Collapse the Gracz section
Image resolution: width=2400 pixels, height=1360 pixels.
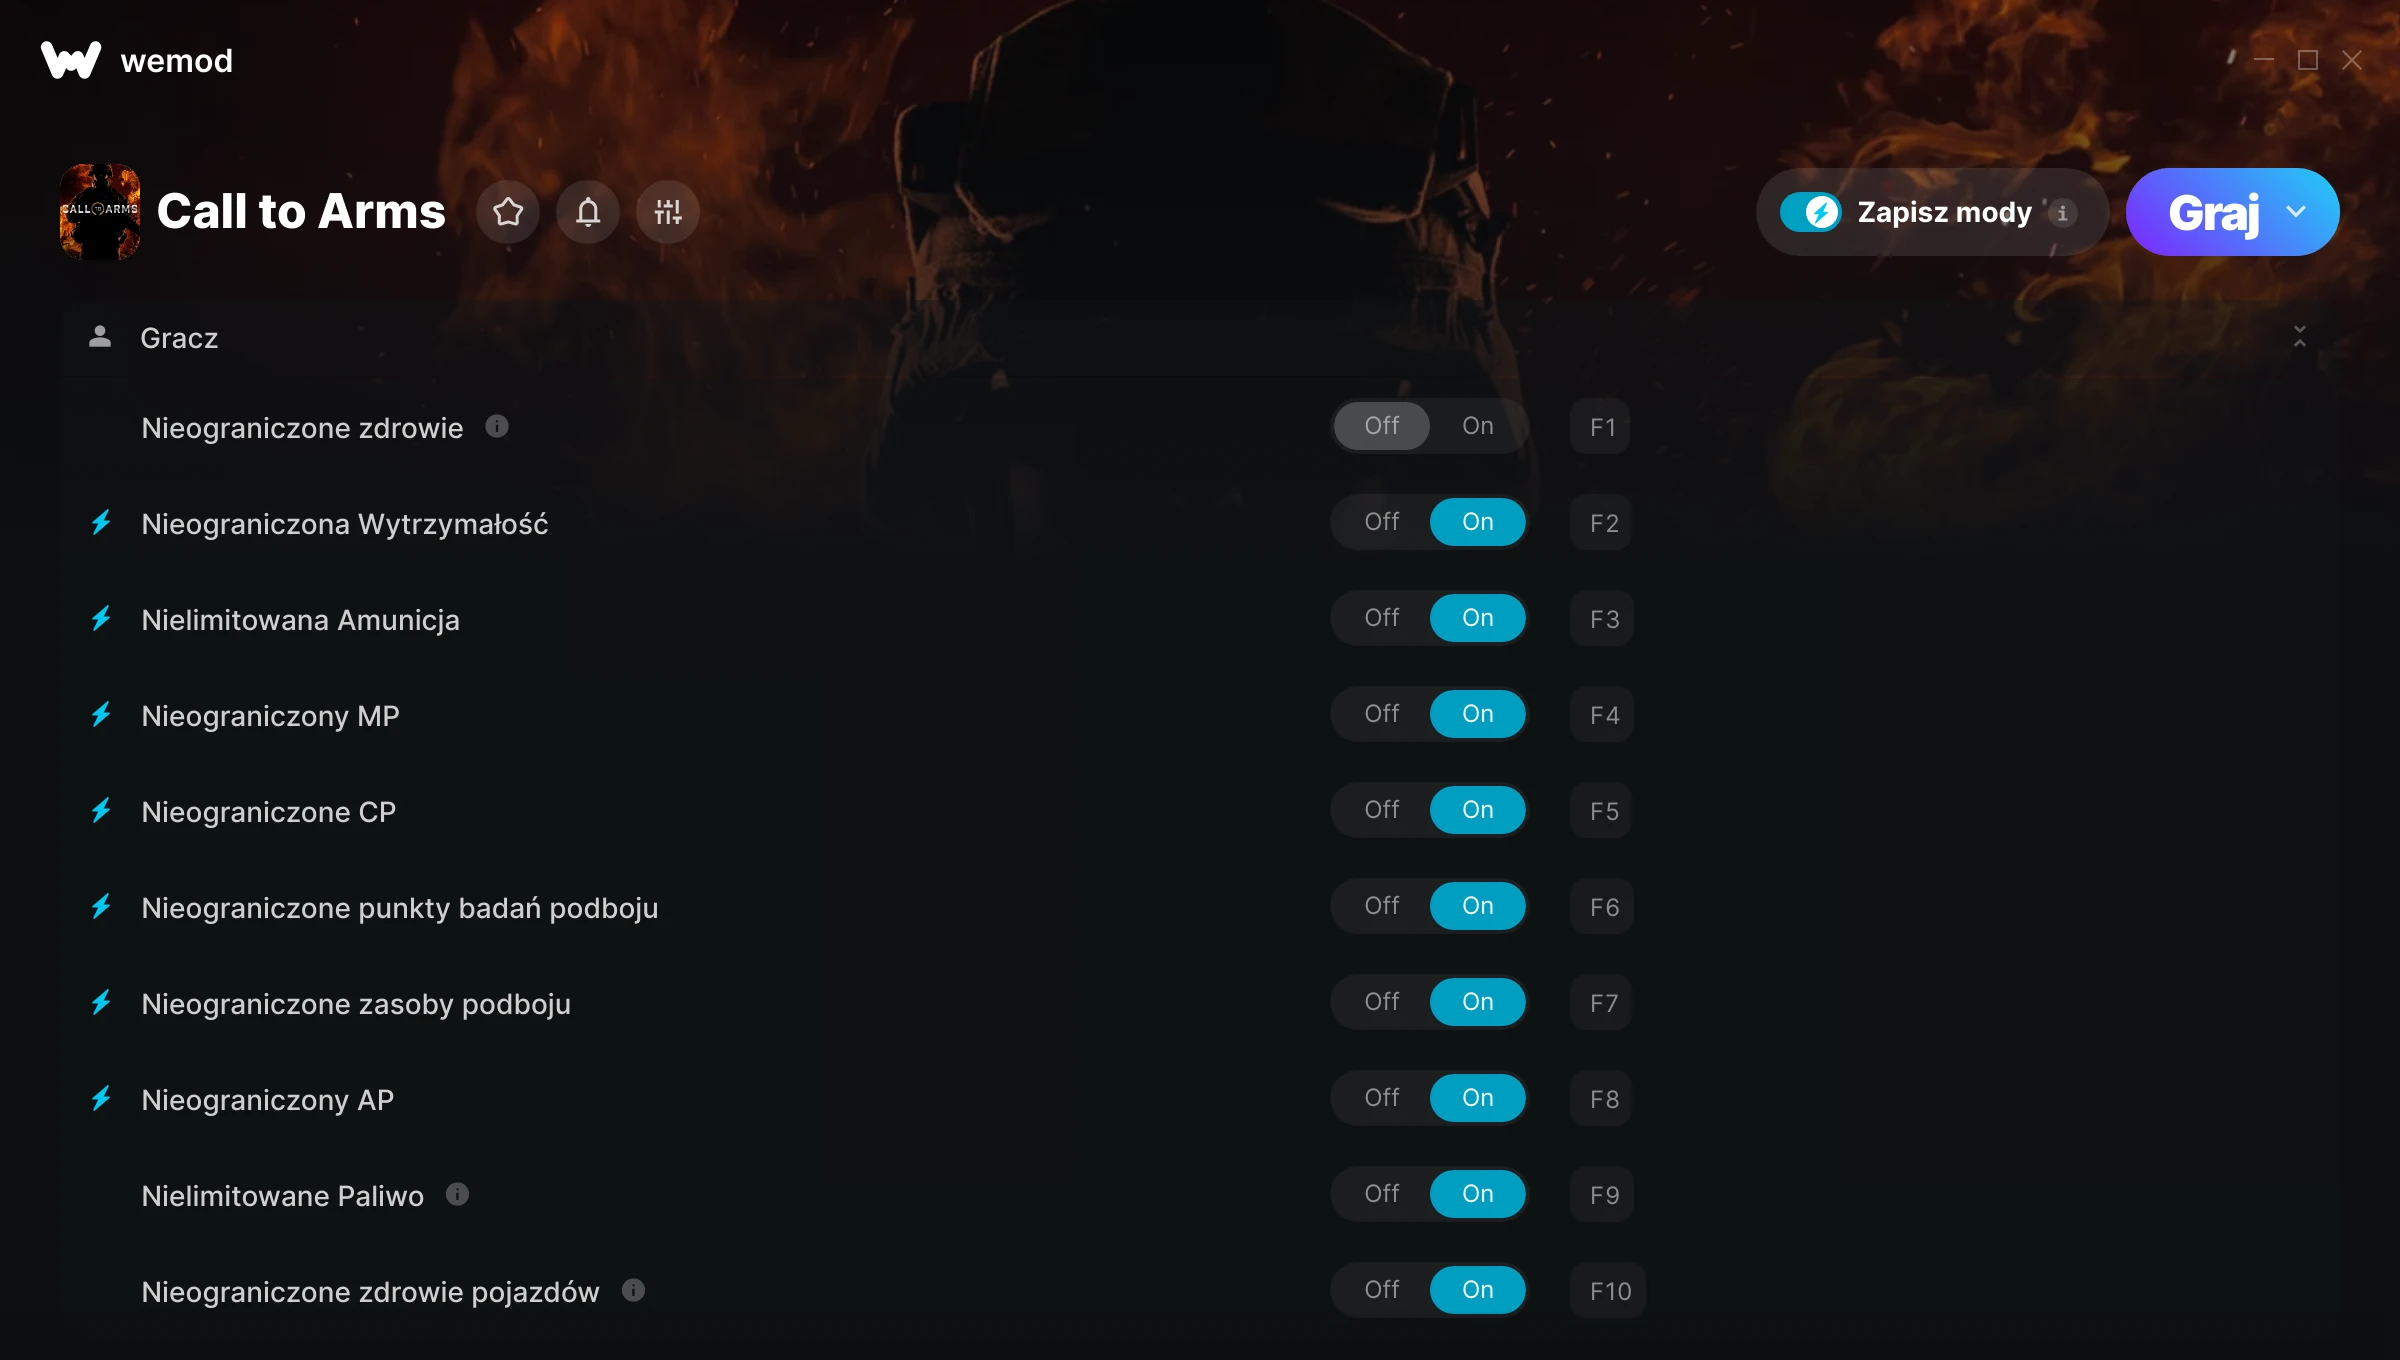[x=2300, y=337]
